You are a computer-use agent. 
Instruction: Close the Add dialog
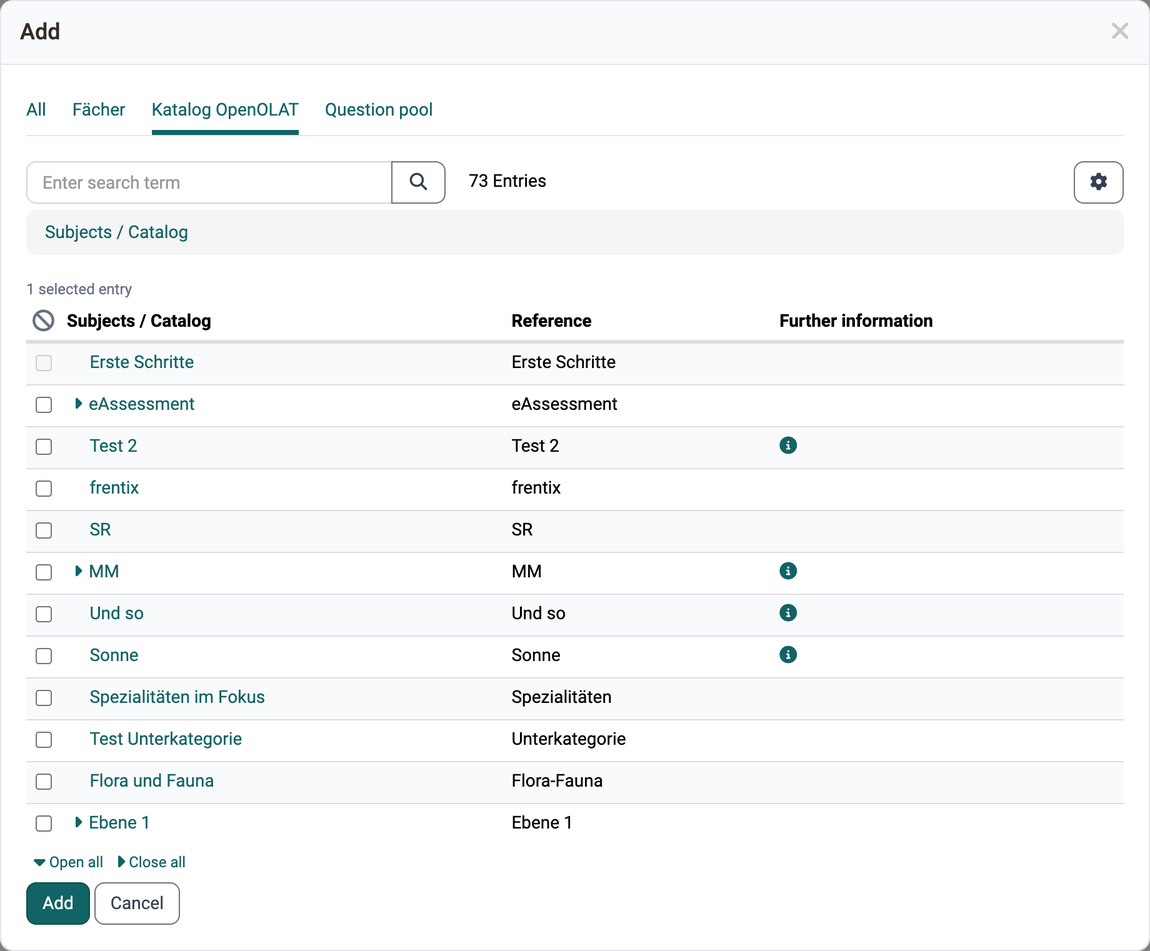pos(1119,31)
